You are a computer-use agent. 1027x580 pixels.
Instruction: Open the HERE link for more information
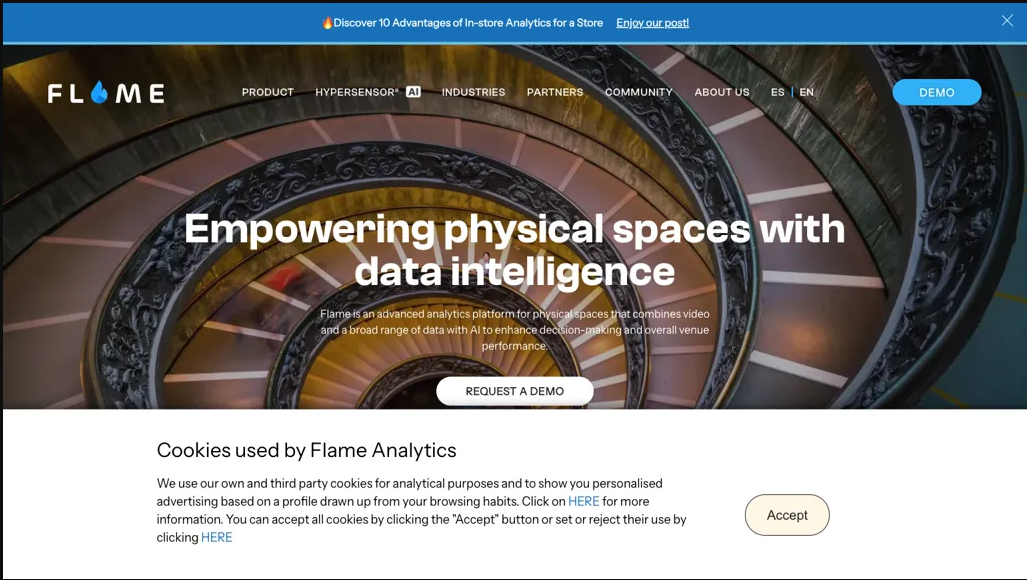(x=583, y=501)
